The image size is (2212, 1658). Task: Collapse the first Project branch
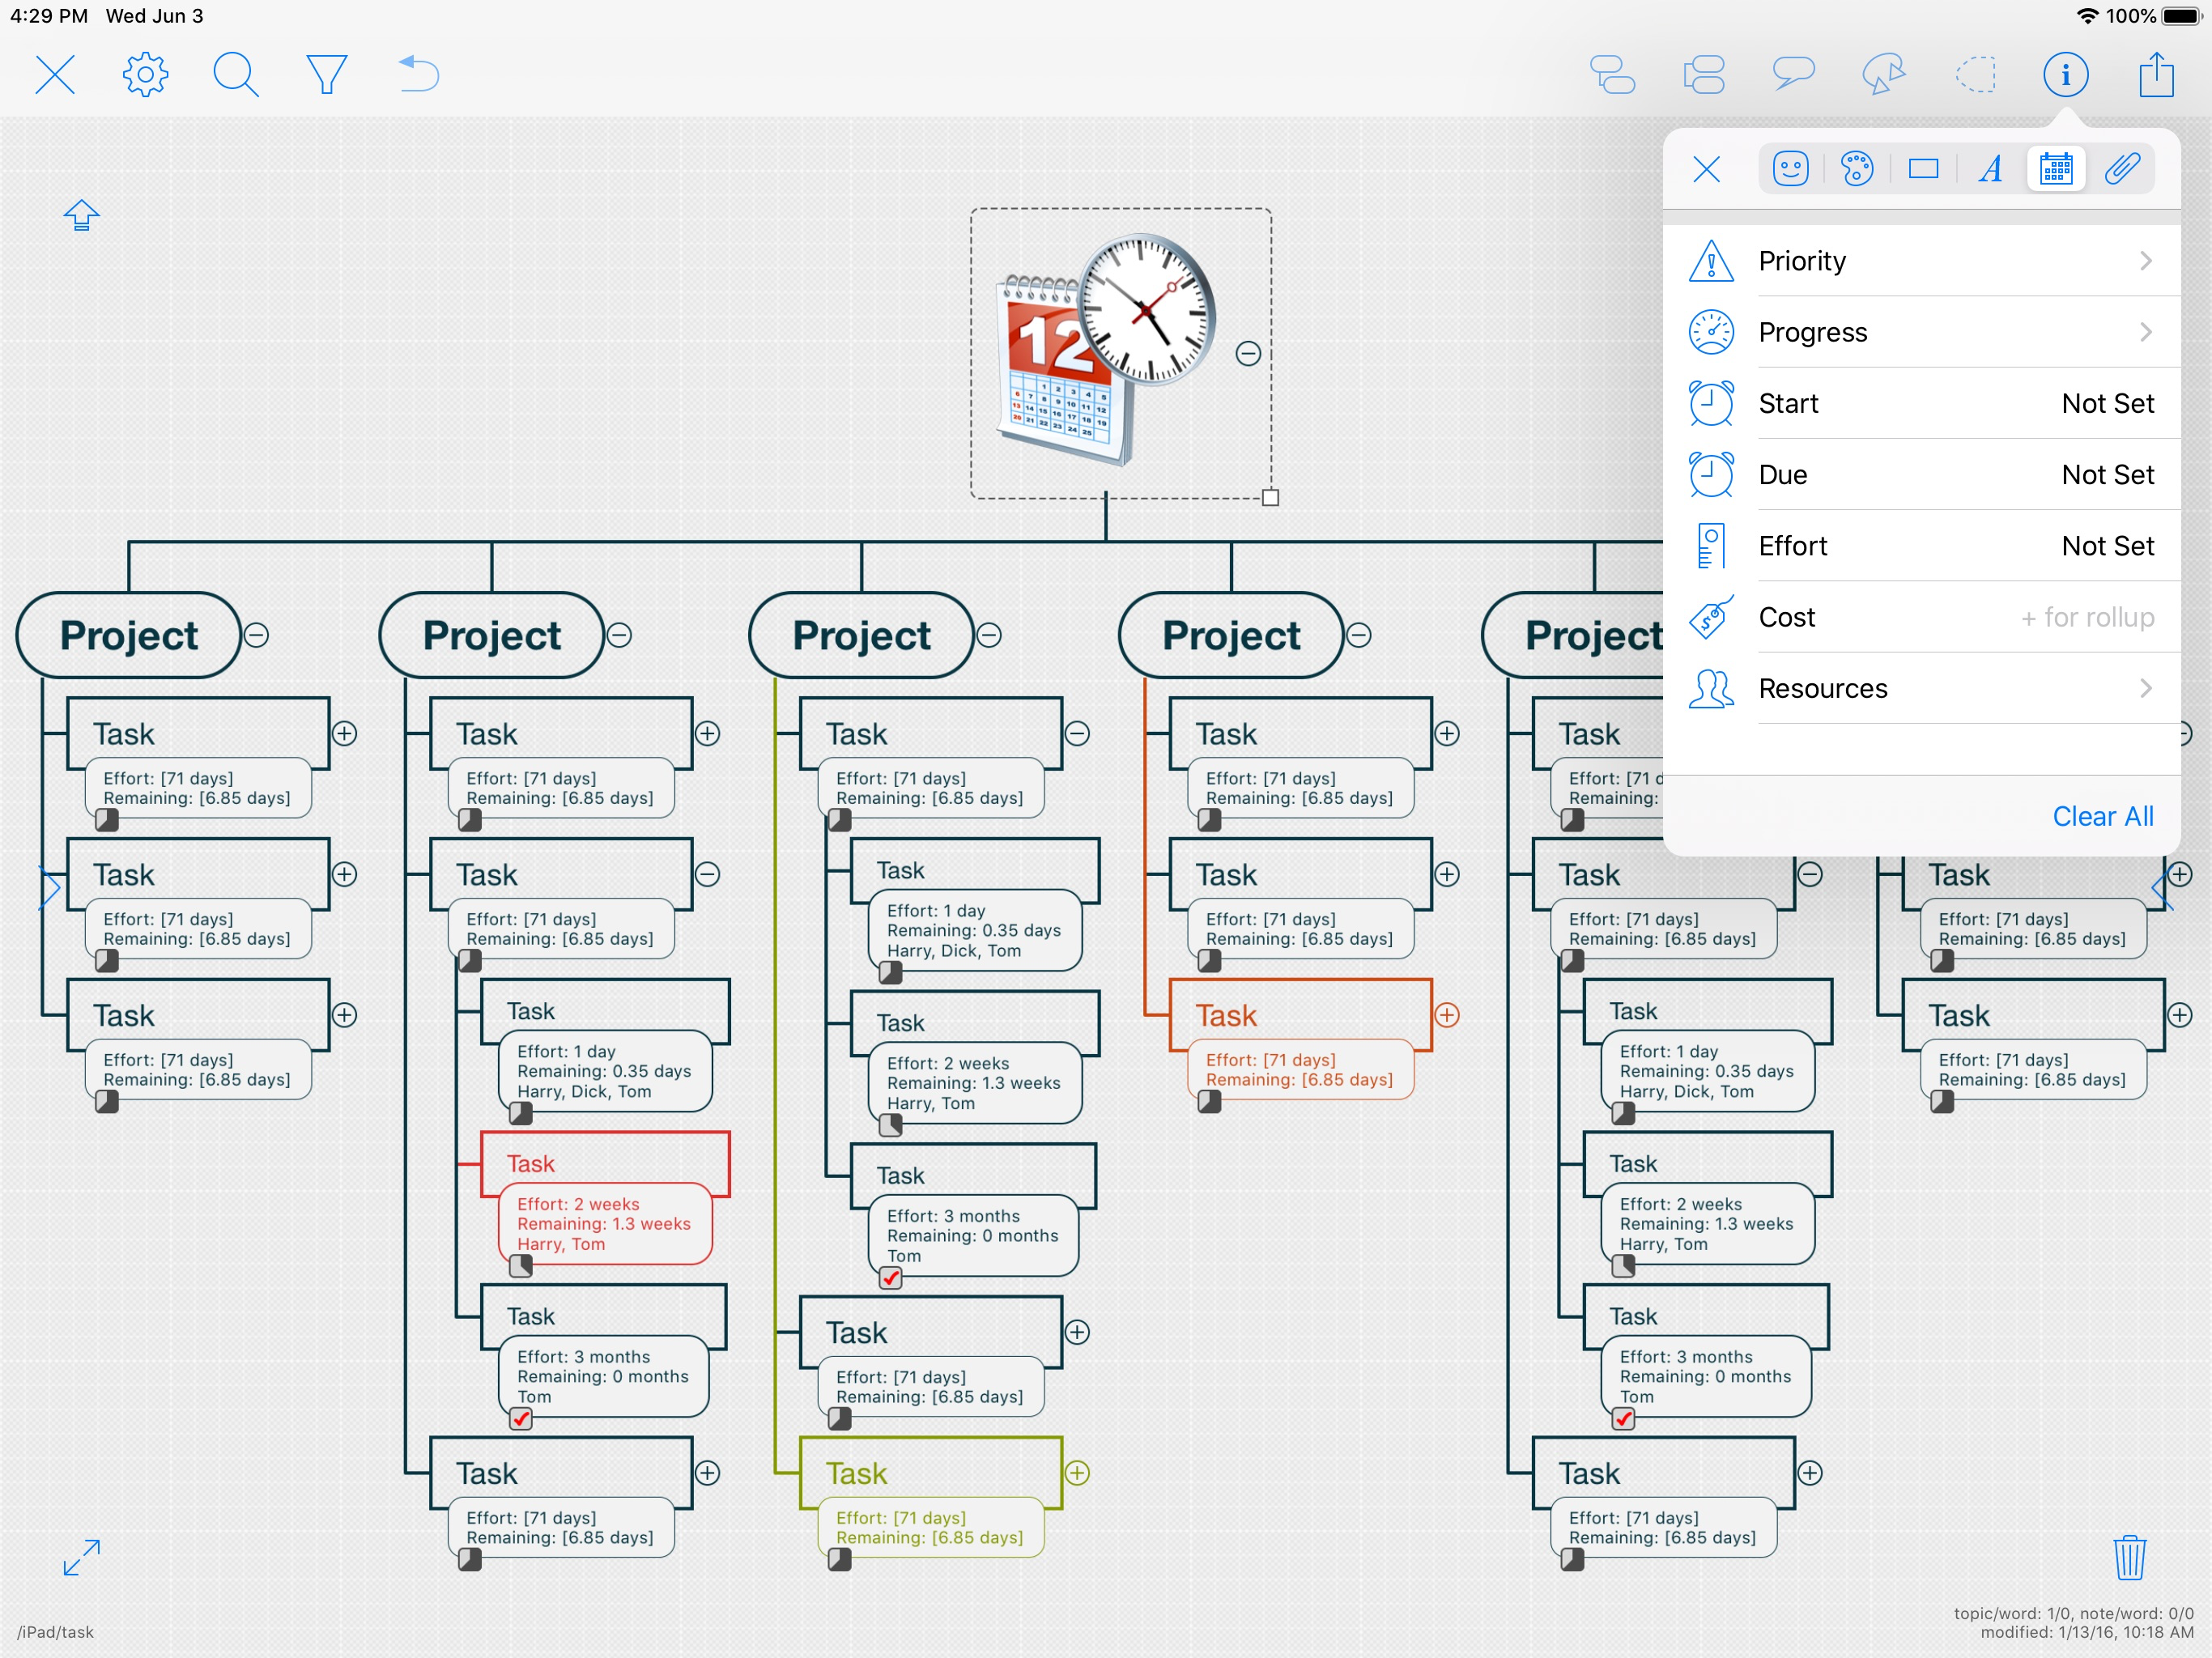pos(257,635)
